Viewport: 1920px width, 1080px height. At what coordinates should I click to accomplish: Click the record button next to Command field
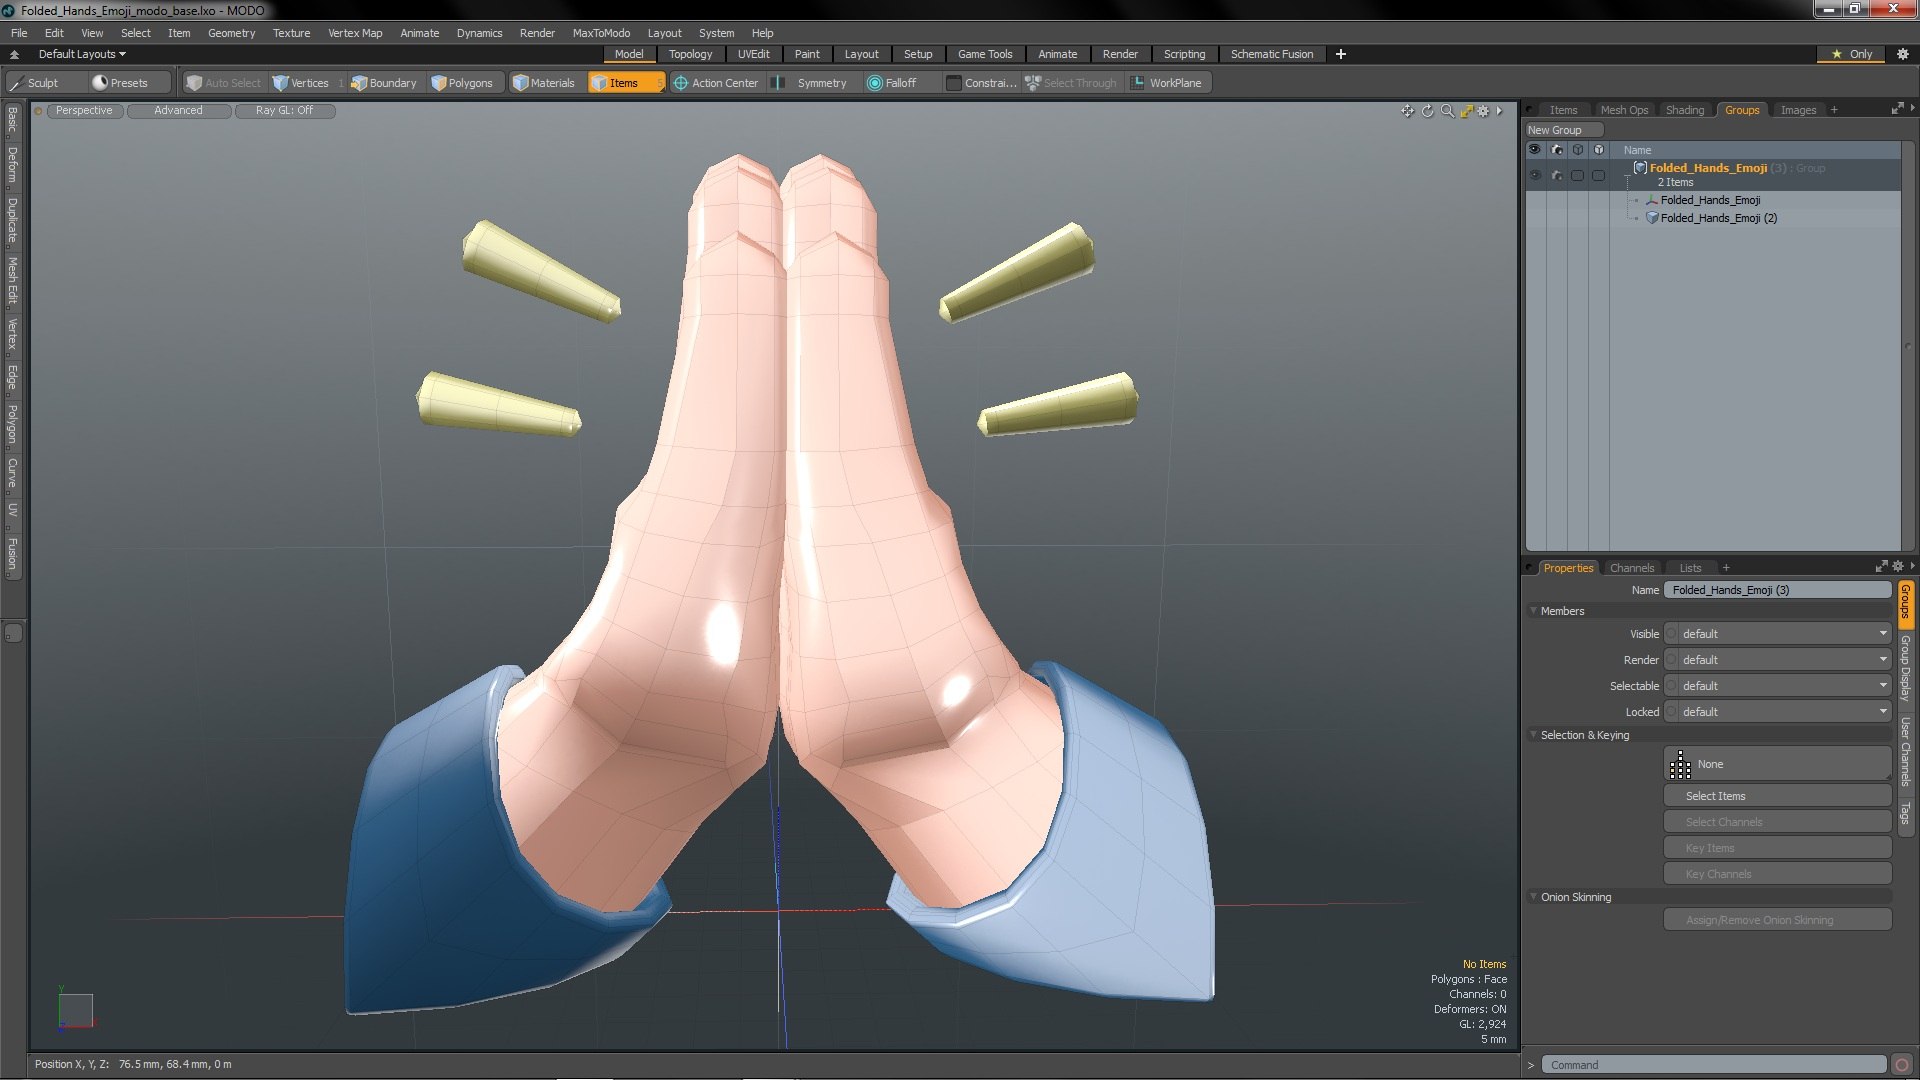point(1902,1065)
